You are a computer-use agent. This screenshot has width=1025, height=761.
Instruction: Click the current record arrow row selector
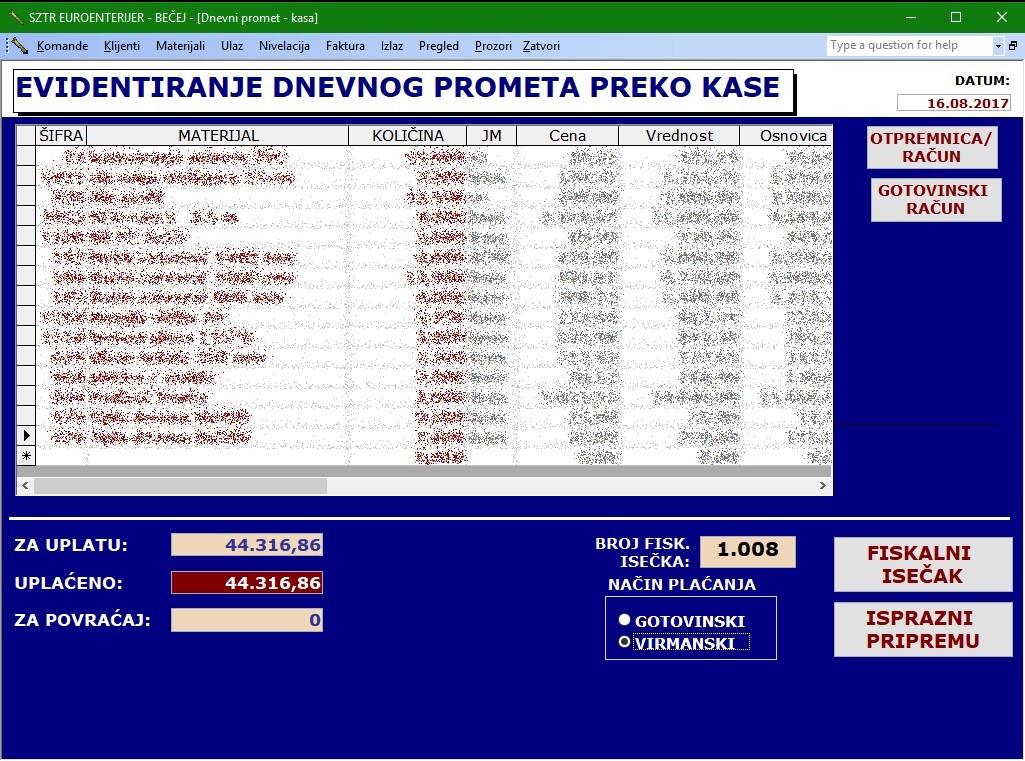(x=26, y=436)
